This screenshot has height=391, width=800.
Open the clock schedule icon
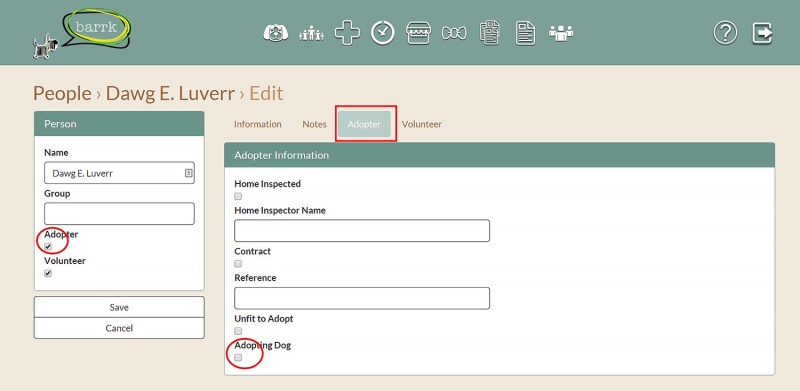pyautogui.click(x=383, y=34)
